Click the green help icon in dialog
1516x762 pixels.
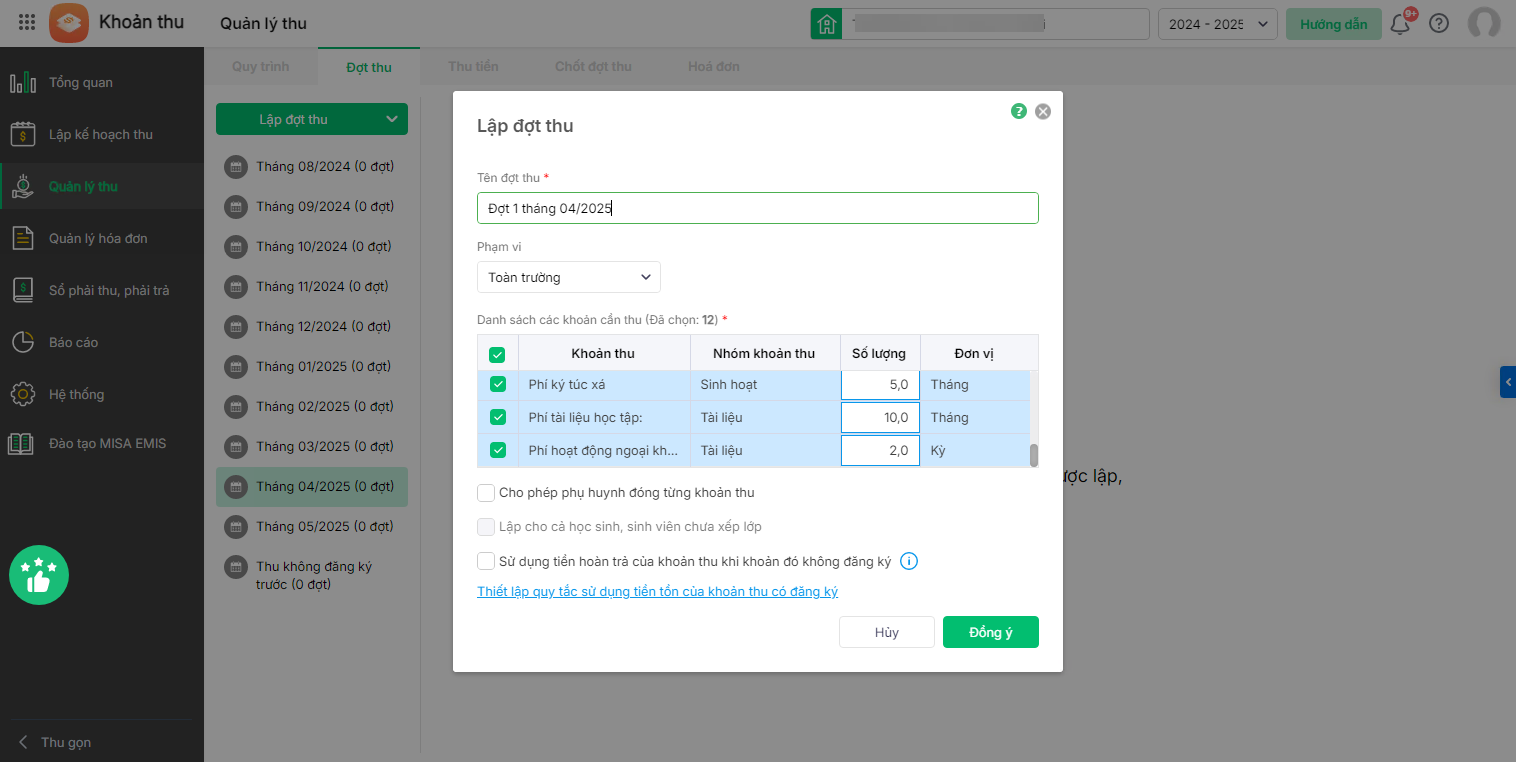(1019, 111)
